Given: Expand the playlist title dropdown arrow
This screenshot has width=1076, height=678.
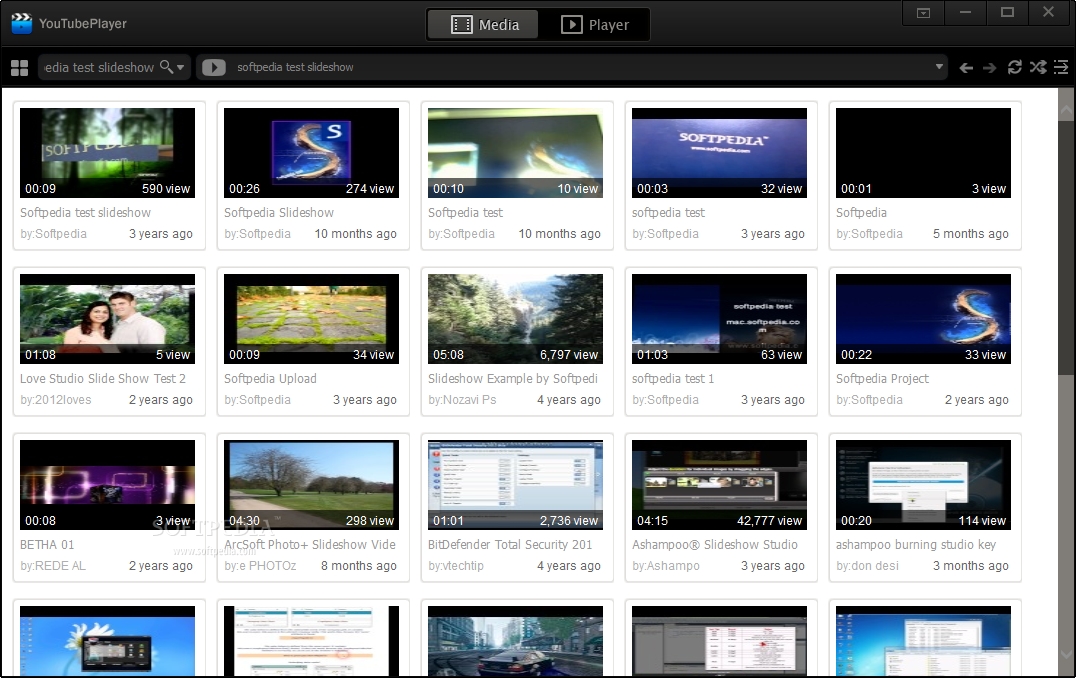Looking at the screenshot, I should click(x=939, y=67).
